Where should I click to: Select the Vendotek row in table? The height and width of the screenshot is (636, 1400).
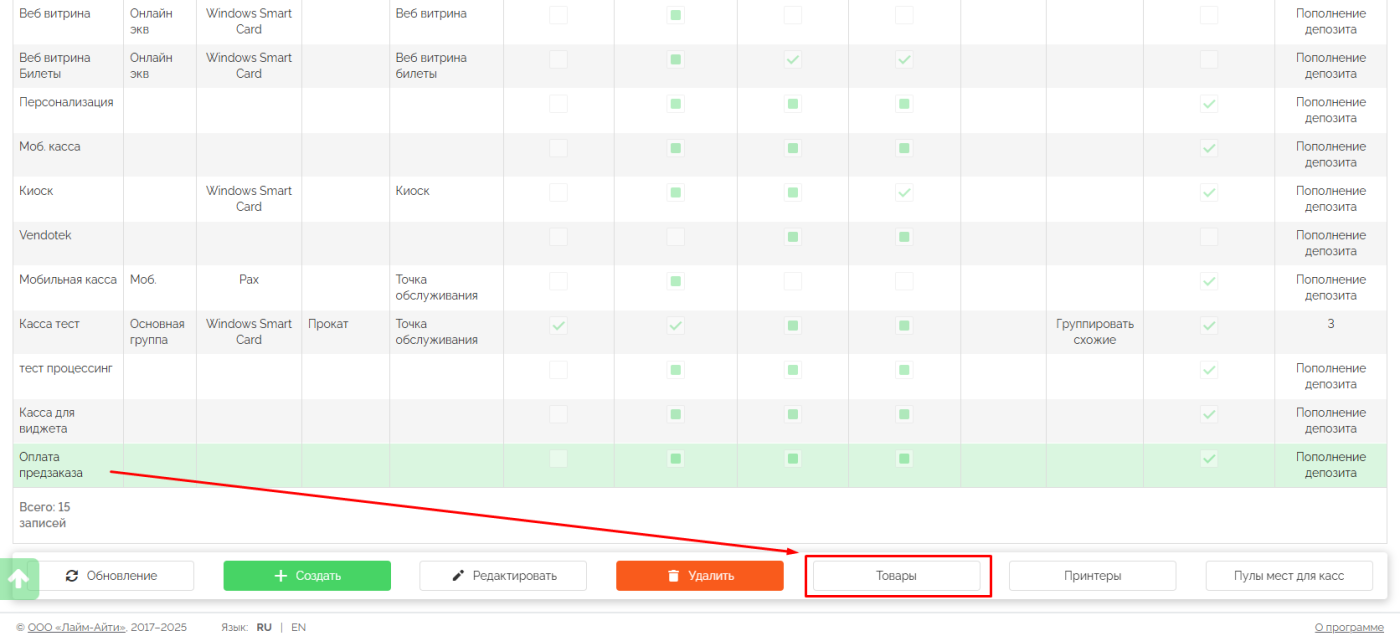tap(46, 235)
